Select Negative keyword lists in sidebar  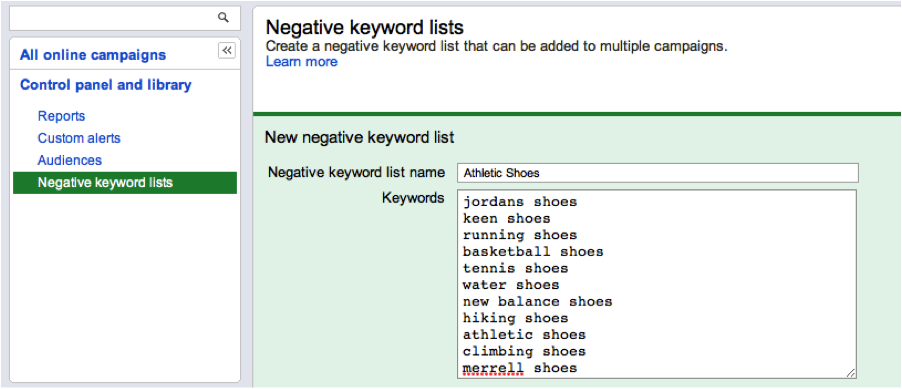[125, 183]
